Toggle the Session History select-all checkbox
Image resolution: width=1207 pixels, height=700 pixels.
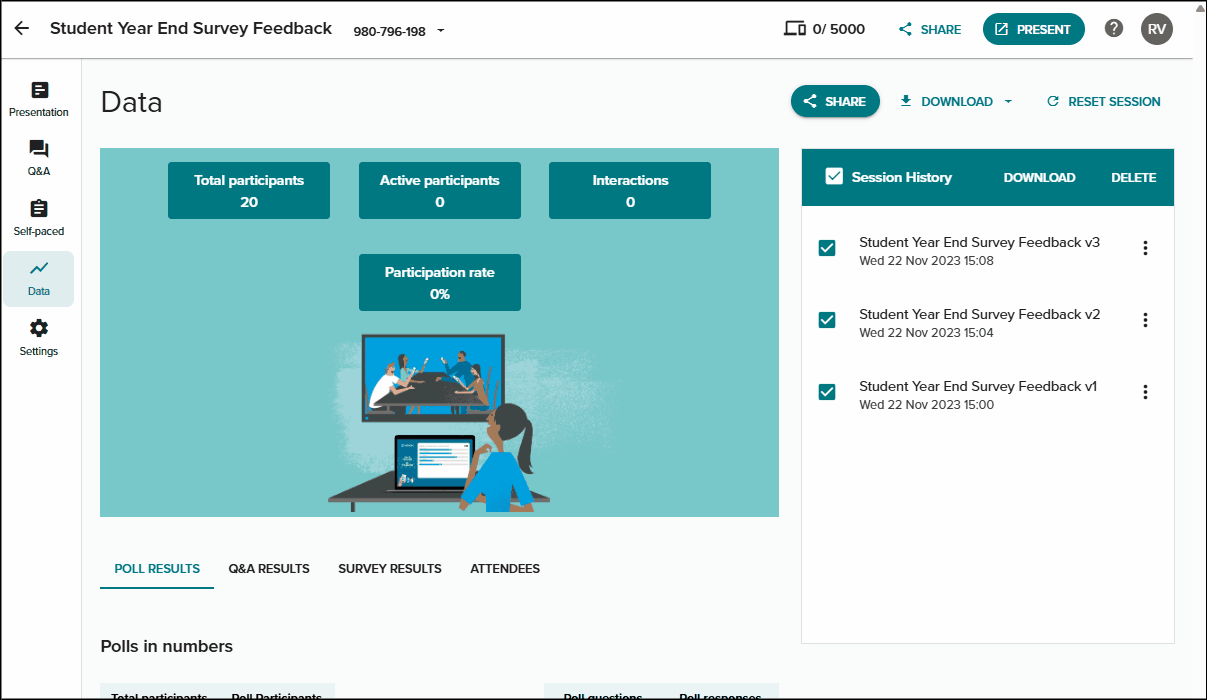(x=834, y=177)
